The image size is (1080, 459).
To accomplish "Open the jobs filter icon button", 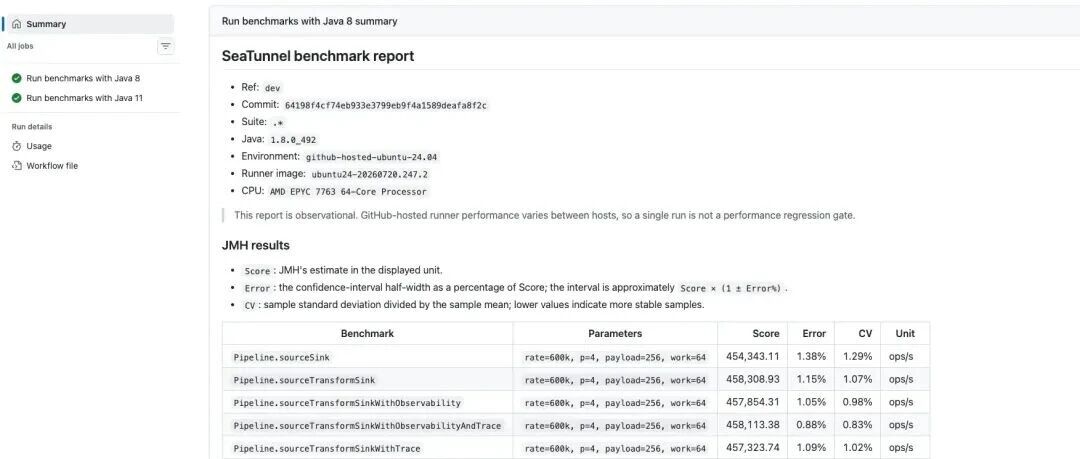I will (x=165, y=46).
